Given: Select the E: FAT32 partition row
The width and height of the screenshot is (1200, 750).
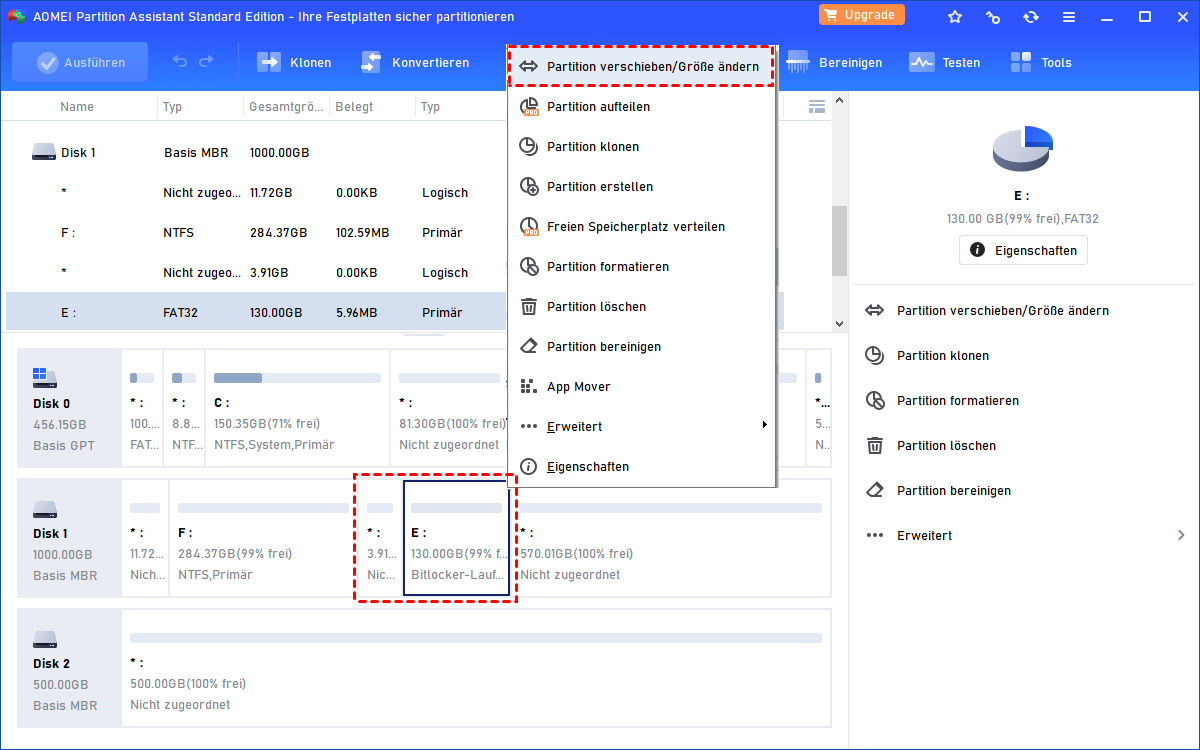Looking at the screenshot, I should point(255,313).
